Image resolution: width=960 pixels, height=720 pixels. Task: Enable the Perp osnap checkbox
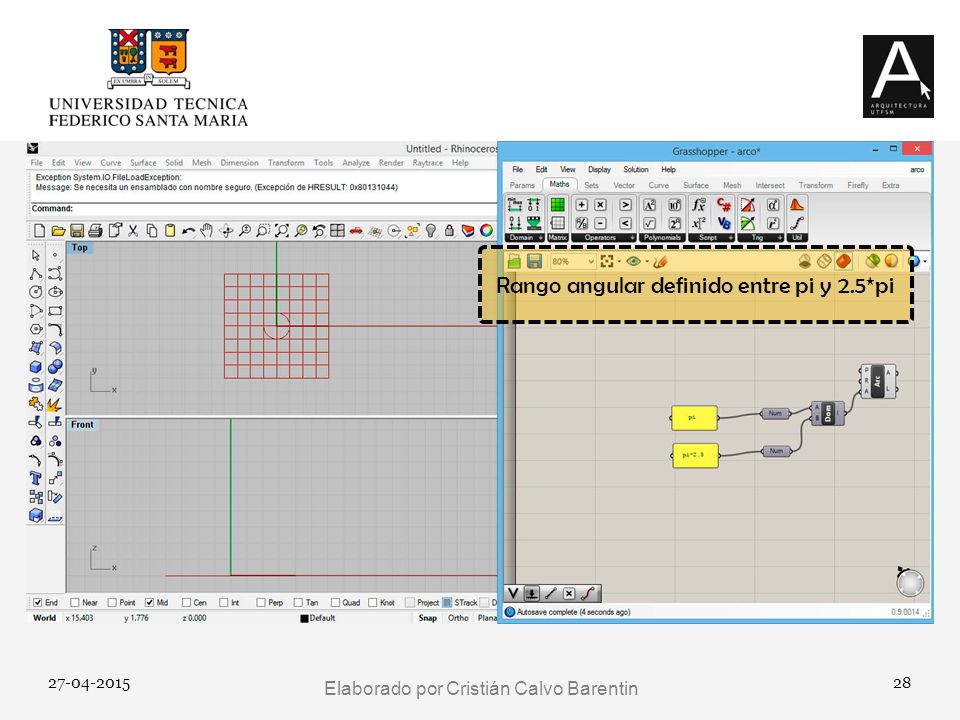pos(261,602)
